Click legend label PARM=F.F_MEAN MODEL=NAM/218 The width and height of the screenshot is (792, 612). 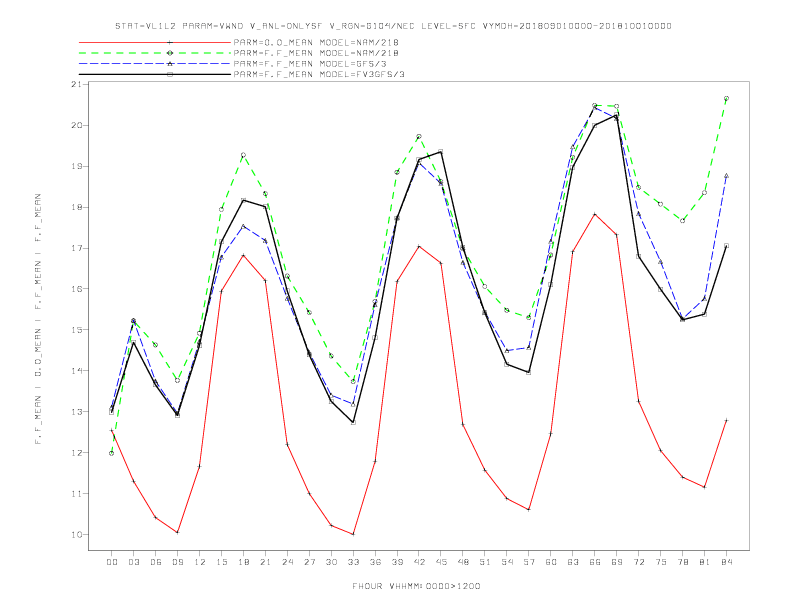coord(316,53)
